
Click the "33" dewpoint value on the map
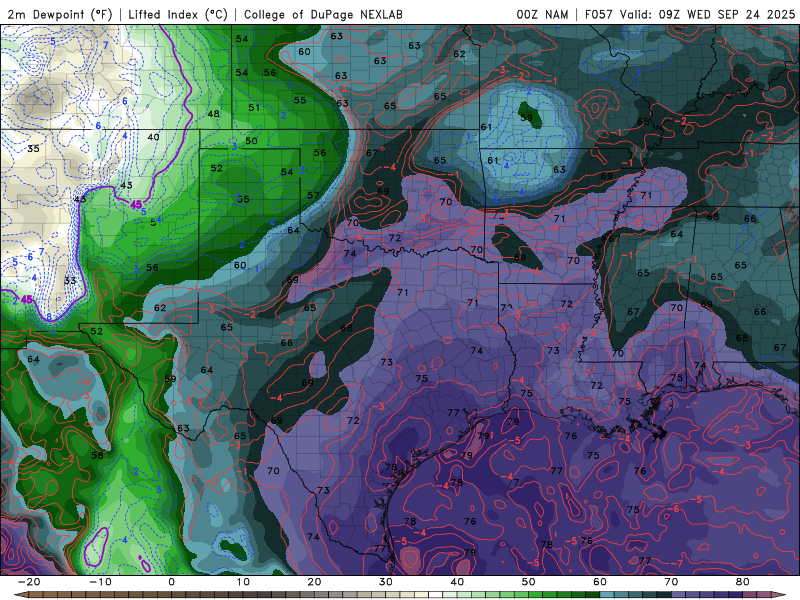pyautogui.click(x=70, y=281)
